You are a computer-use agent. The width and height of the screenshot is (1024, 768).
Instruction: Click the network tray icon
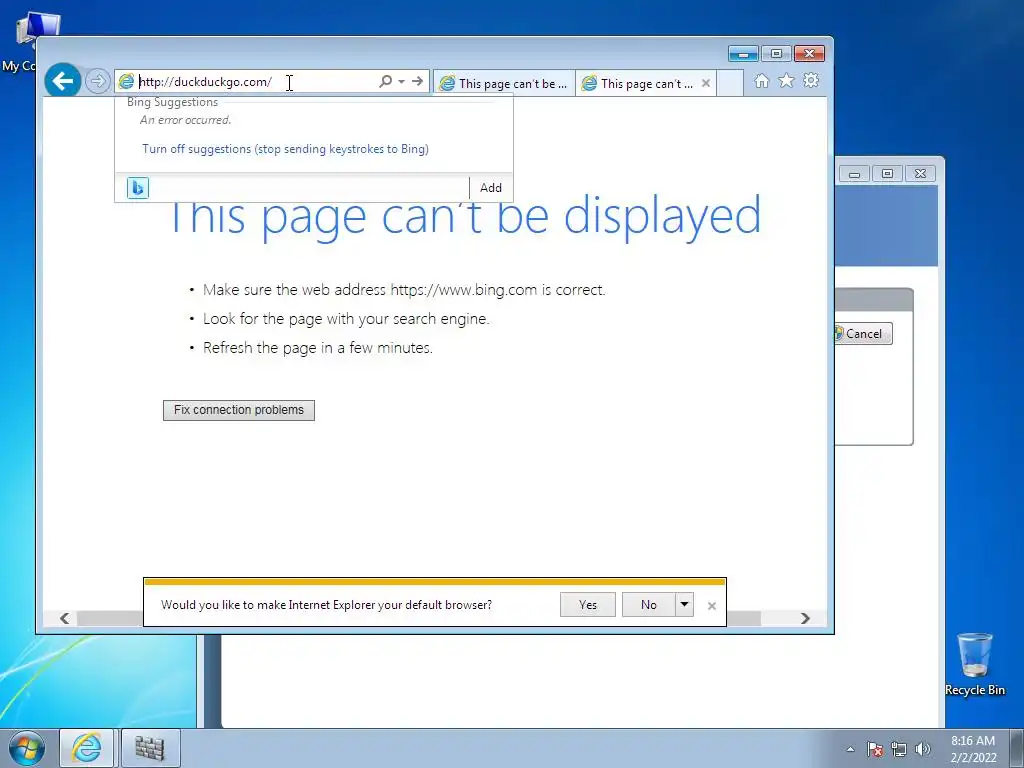899,749
